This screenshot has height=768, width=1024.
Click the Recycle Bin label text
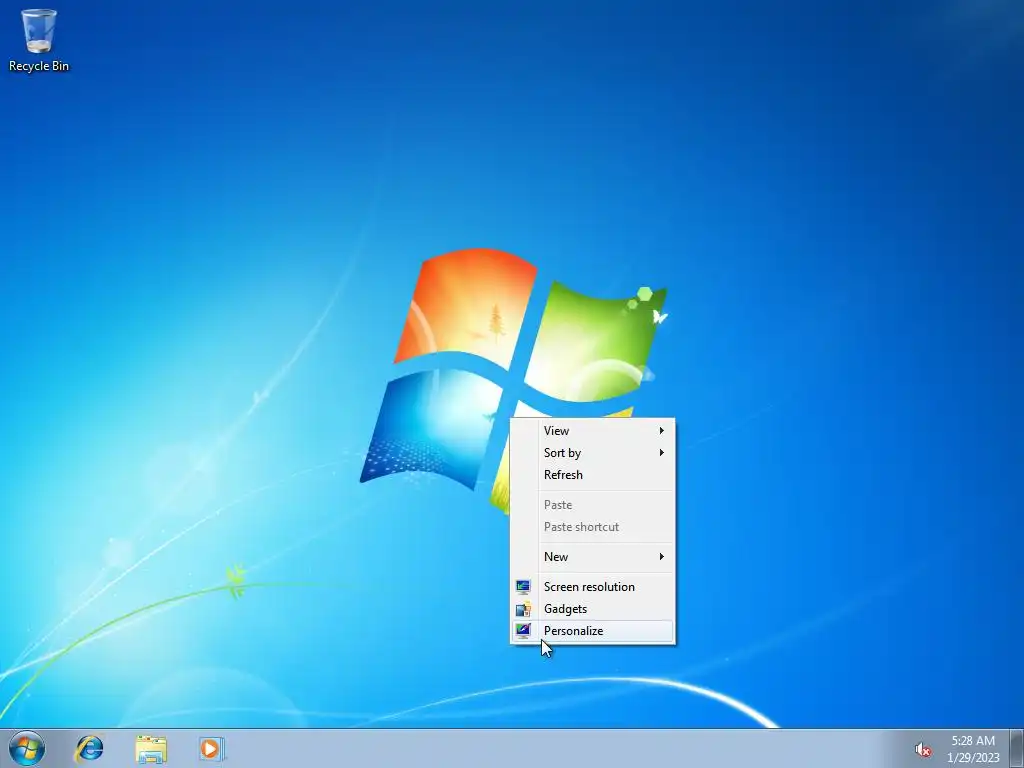pyautogui.click(x=39, y=66)
